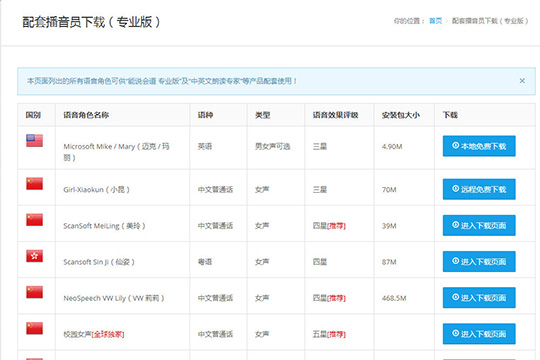The image size is (540, 360).
Task: Click the China flag in Girl-Xiaokun row
Action: 34,184
